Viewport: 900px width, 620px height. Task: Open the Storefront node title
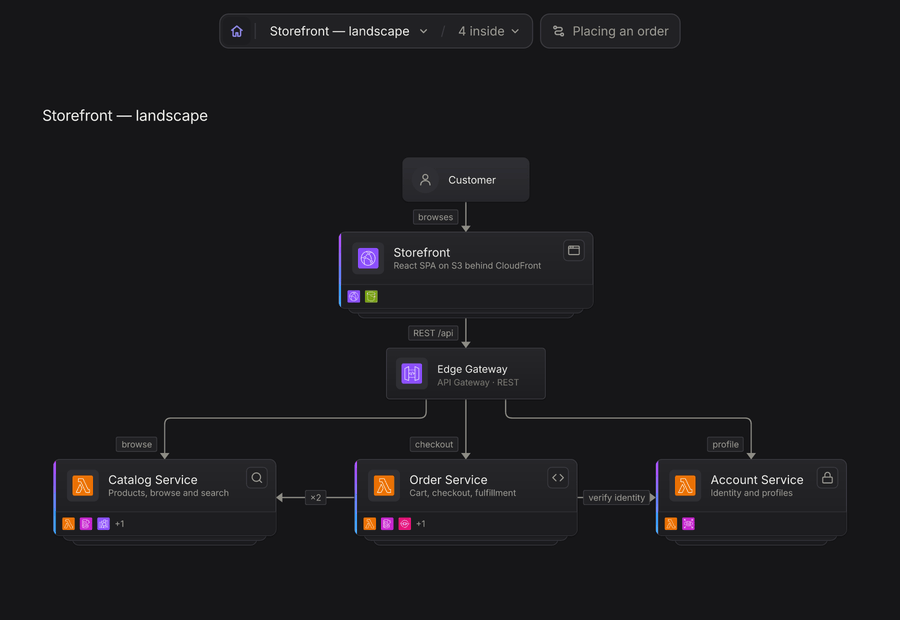[x=421, y=252]
